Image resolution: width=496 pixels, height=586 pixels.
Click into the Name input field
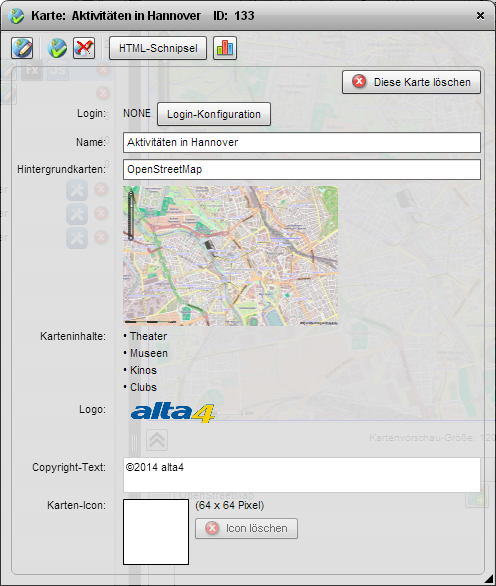click(x=302, y=142)
